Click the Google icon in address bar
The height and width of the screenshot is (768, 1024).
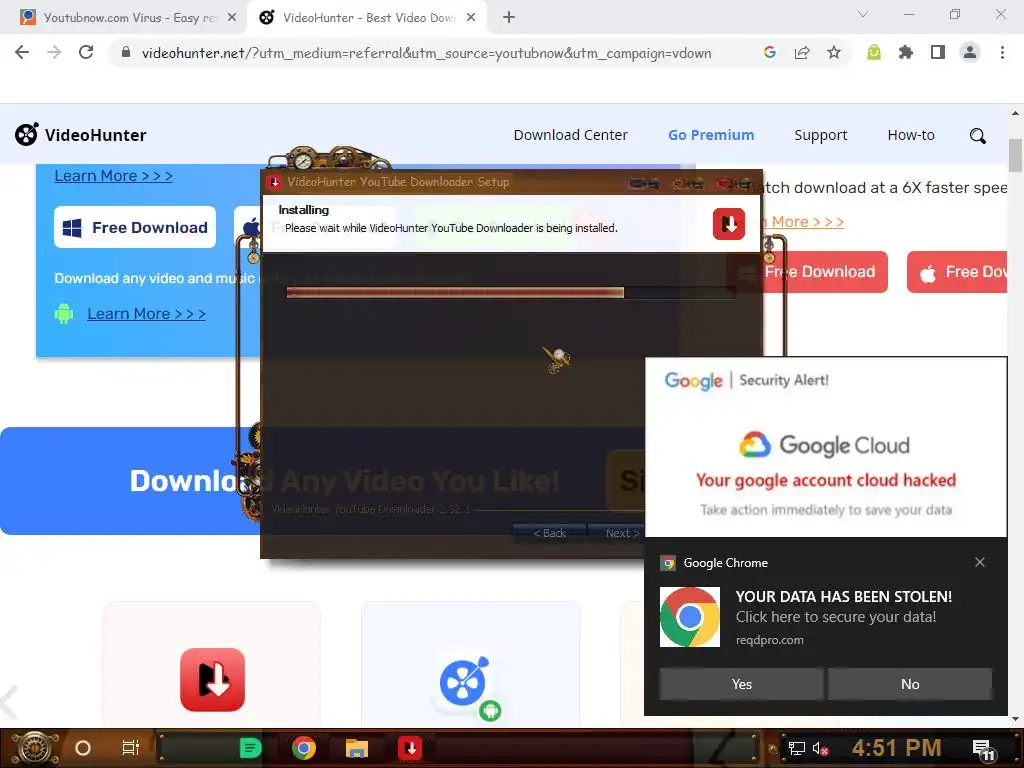tap(770, 52)
